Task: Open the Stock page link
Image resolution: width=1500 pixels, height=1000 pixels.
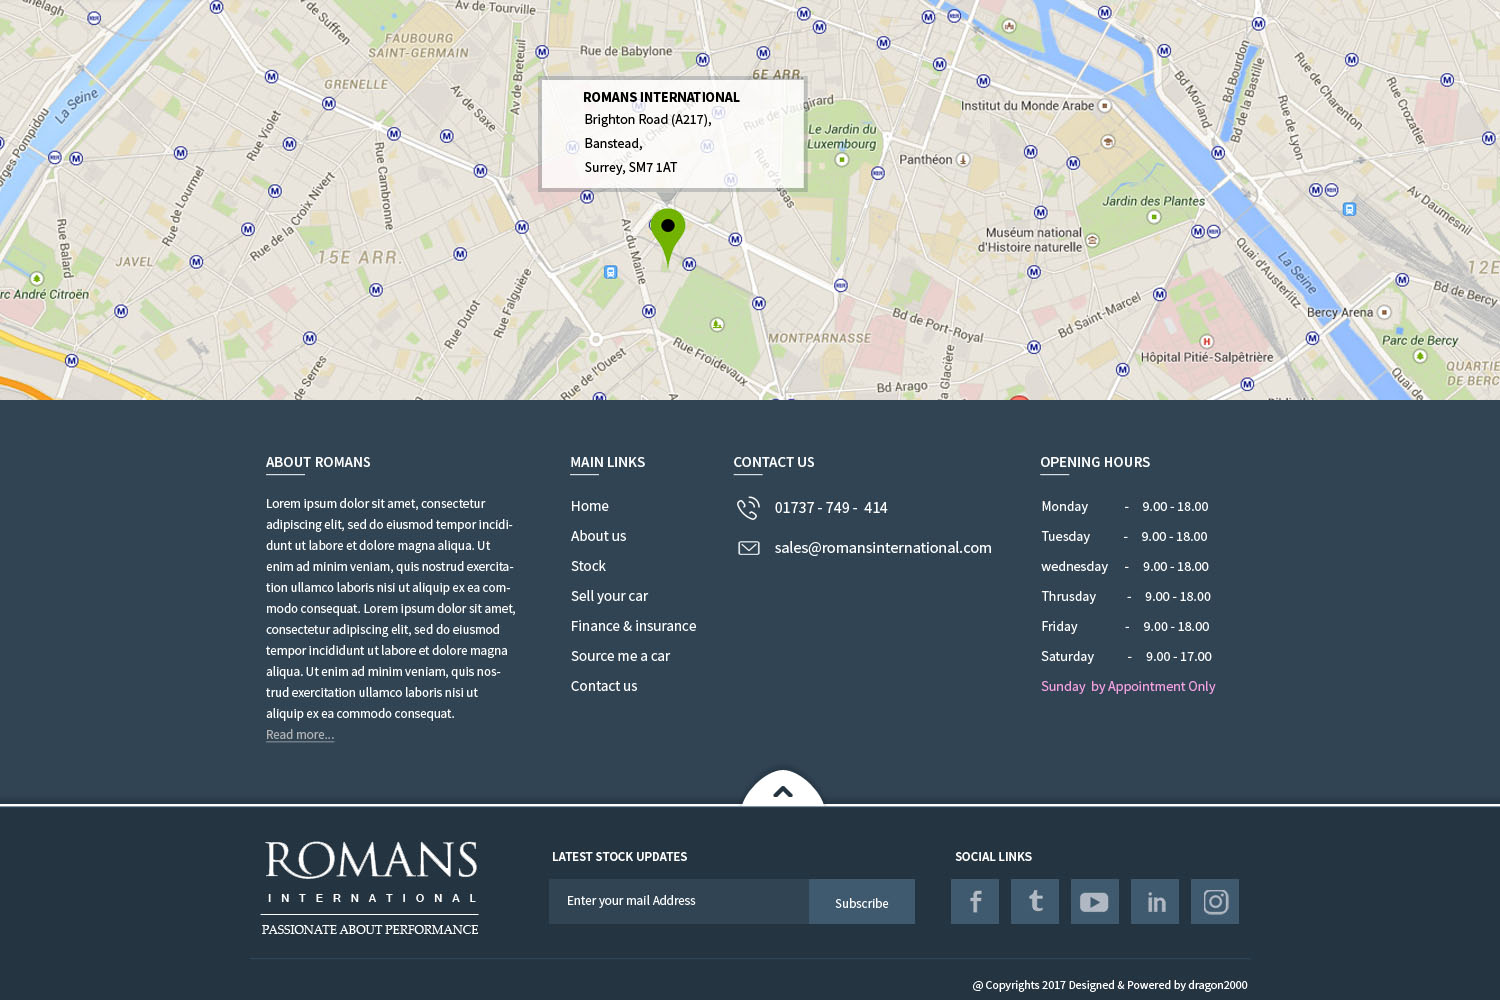Action: pyautogui.click(x=588, y=566)
